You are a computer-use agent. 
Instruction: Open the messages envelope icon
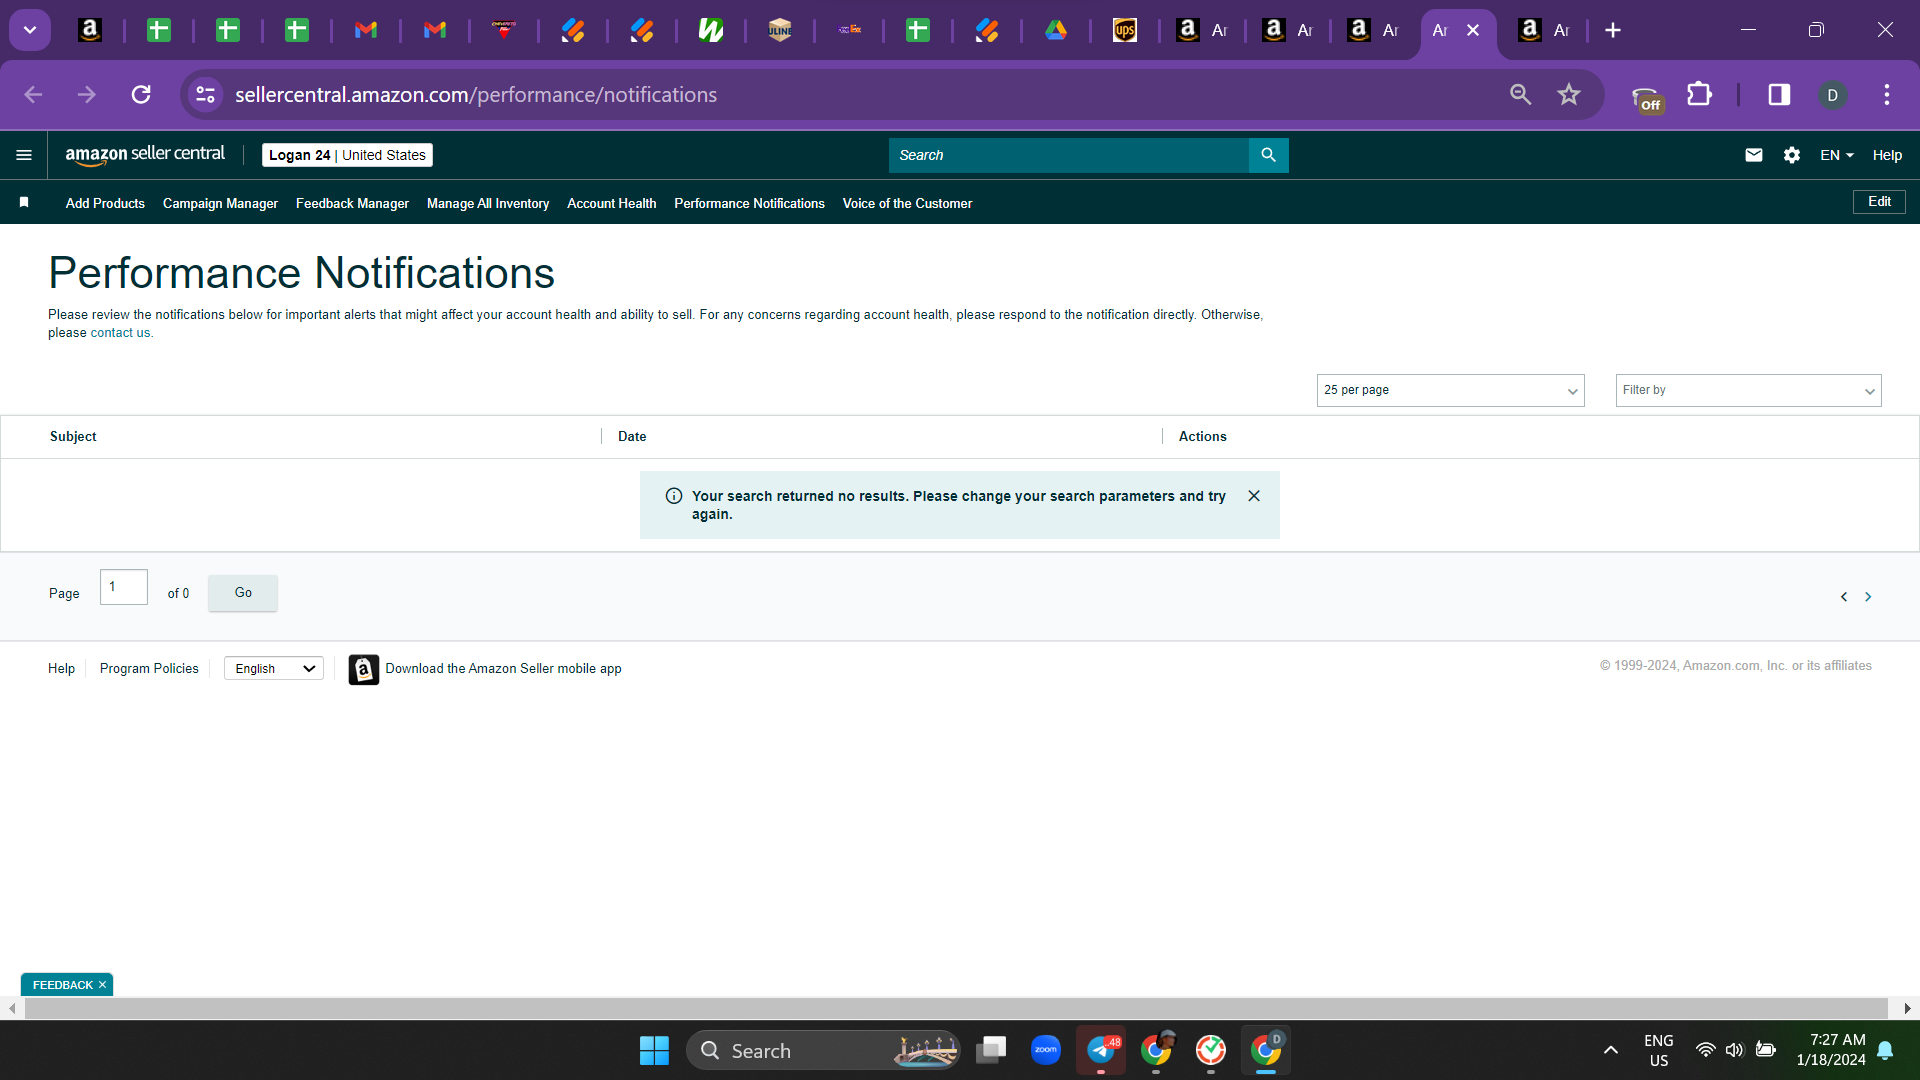pyautogui.click(x=1753, y=155)
